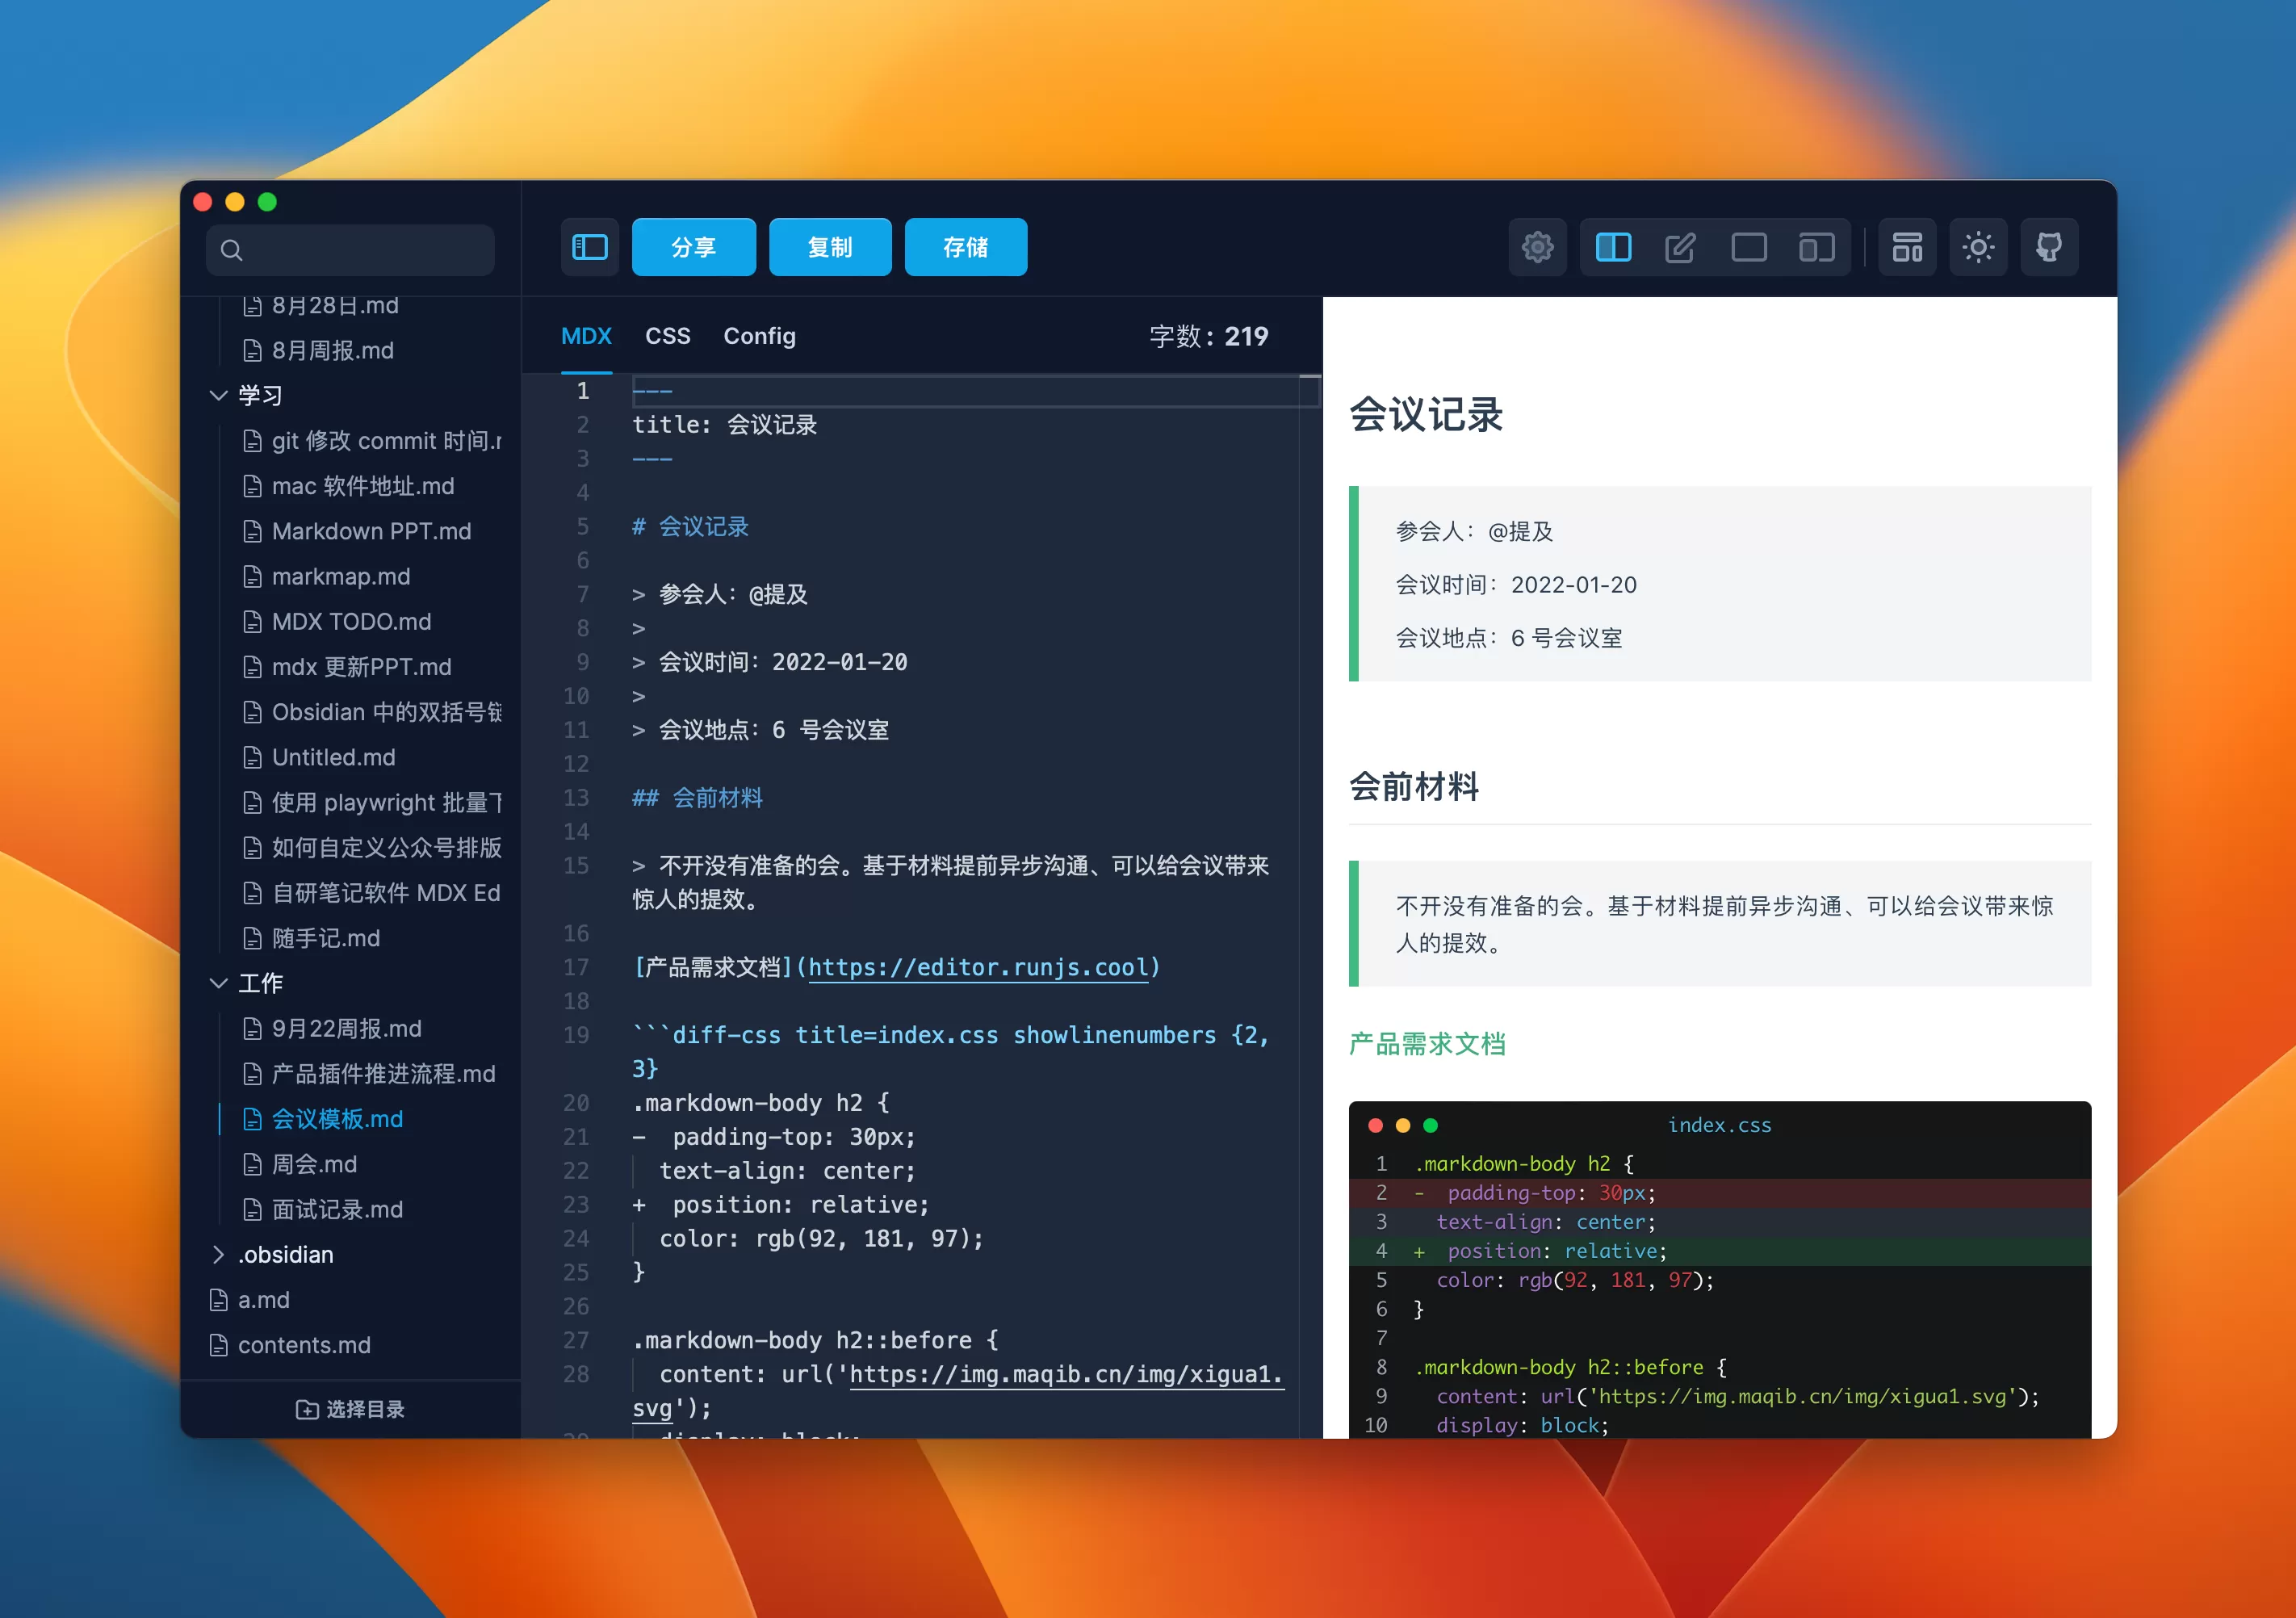Select the edit-only mode pencil icon
The image size is (2296, 1618).
tap(1680, 247)
